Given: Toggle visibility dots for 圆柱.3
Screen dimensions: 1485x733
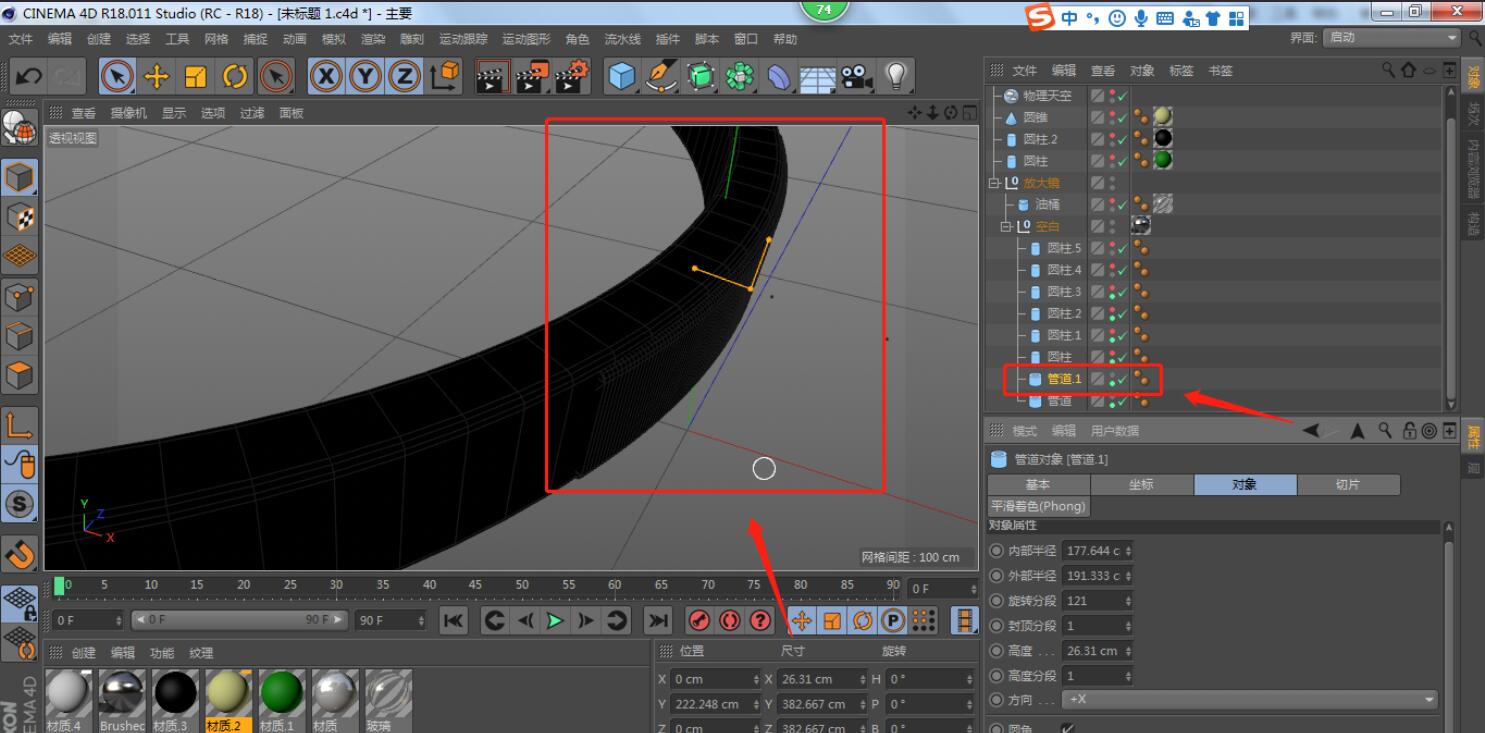Looking at the screenshot, I should [1112, 292].
